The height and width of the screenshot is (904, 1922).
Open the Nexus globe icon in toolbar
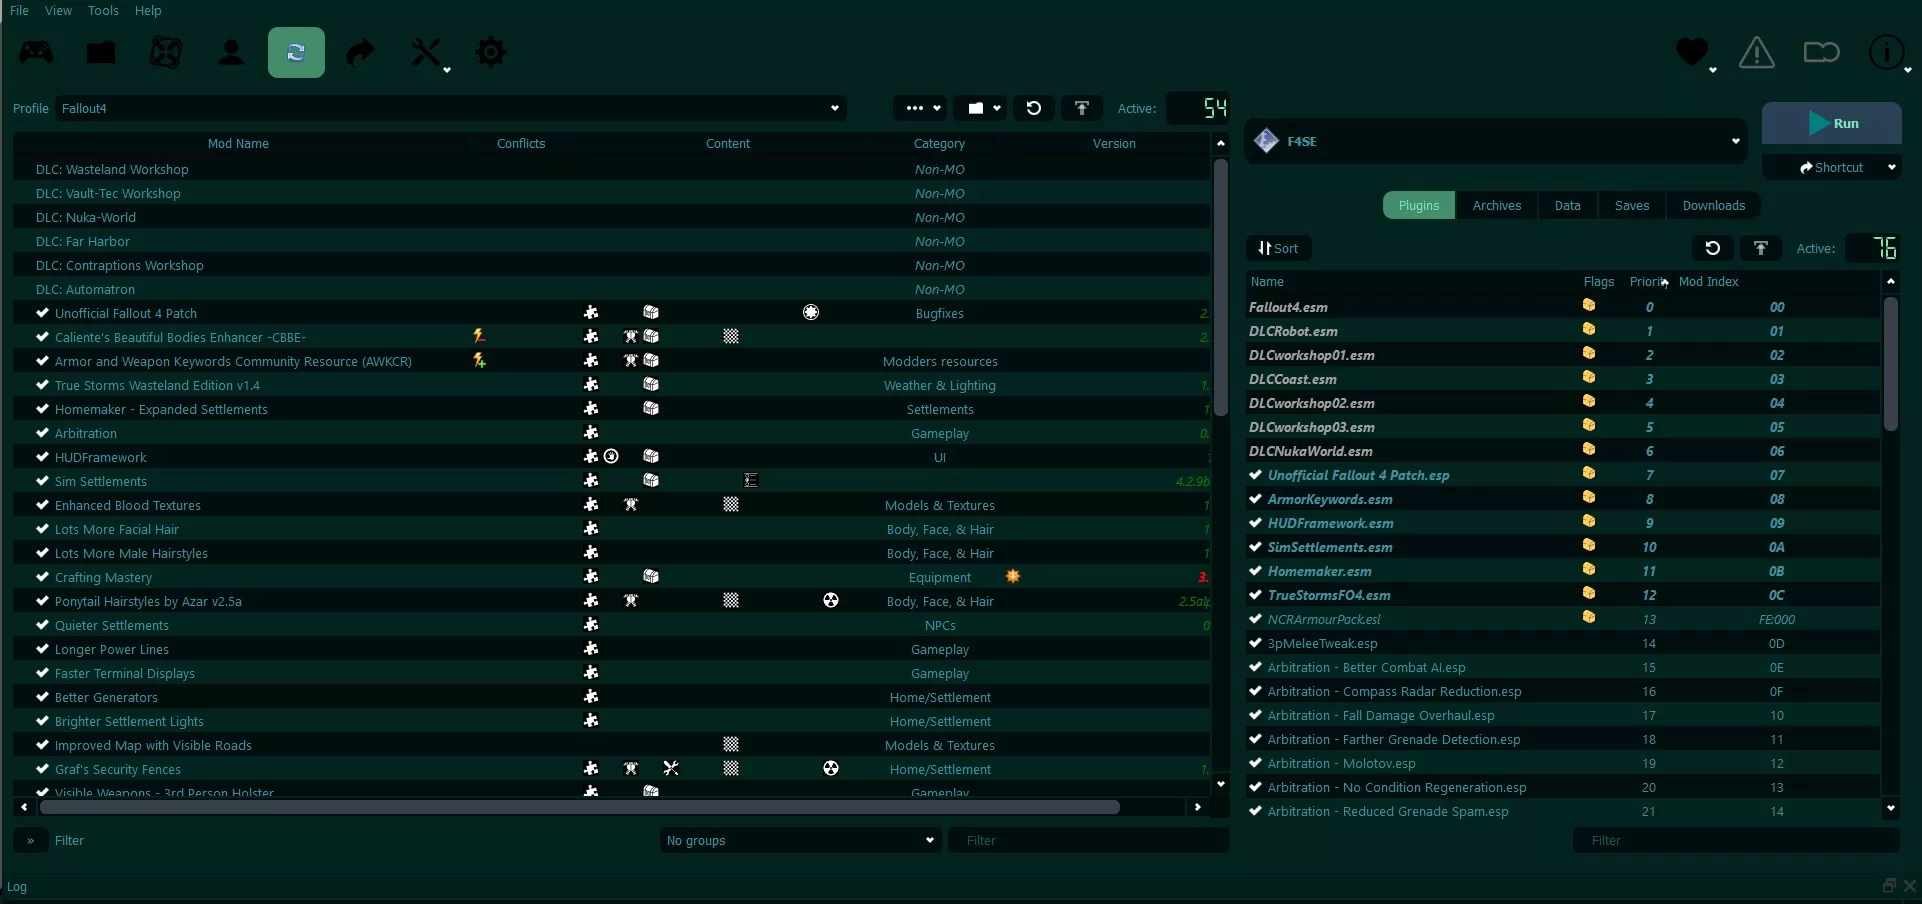pos(166,52)
